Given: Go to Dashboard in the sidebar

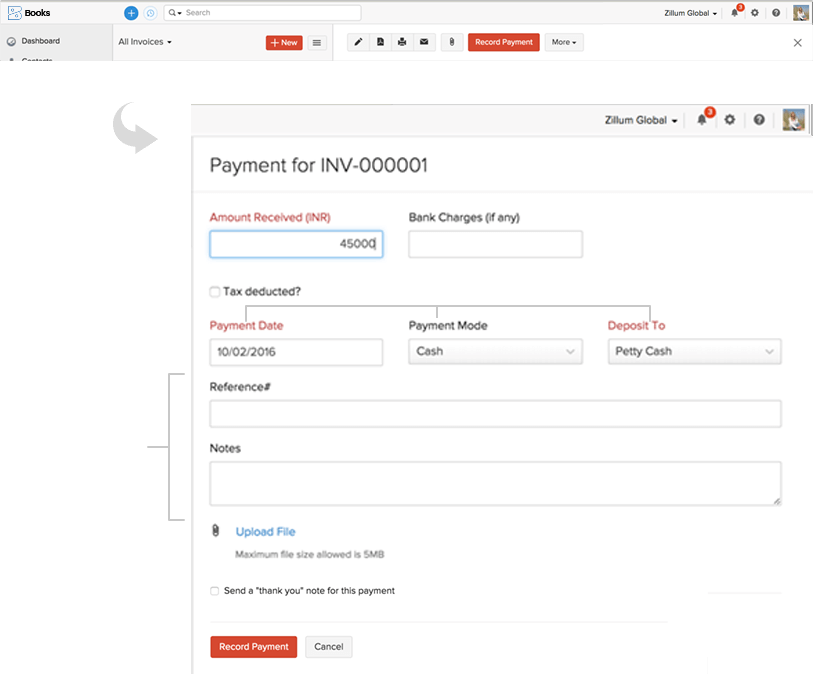Looking at the screenshot, I should coord(41,41).
